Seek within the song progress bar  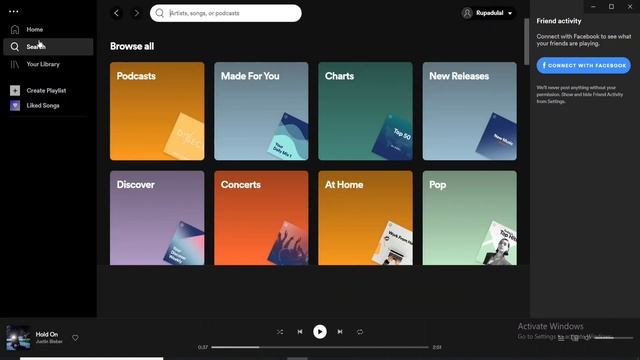point(320,347)
